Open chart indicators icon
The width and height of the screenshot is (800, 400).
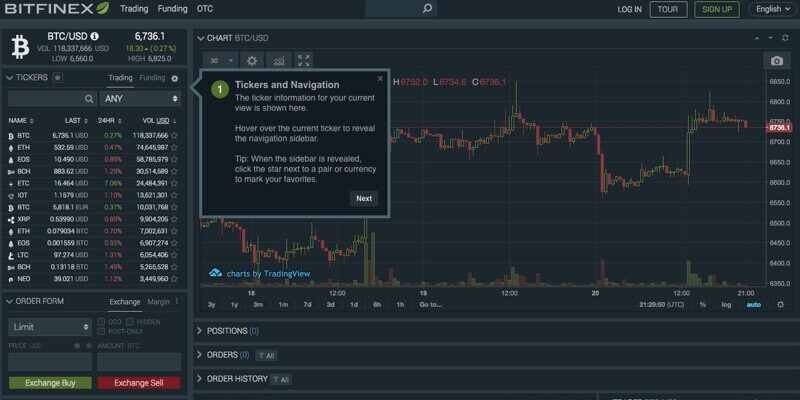pyautogui.click(x=279, y=61)
